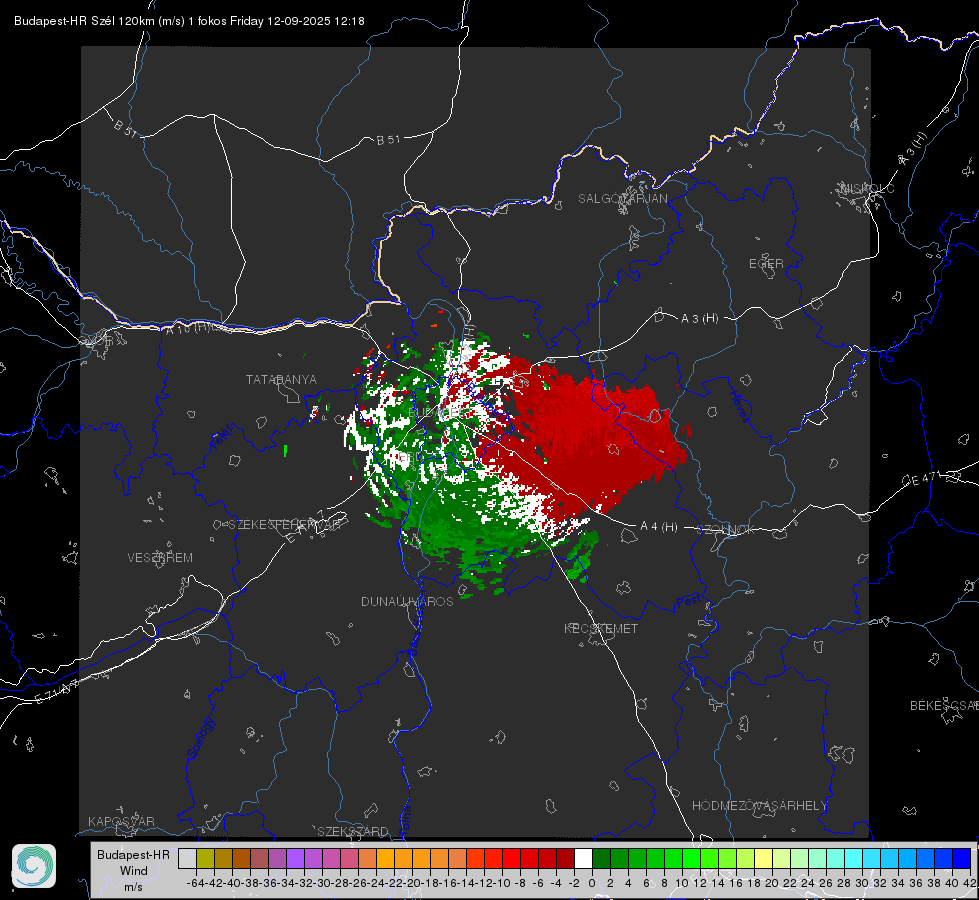
Task: Click the radar title text with timestamp 12:18
Action: pos(189,21)
